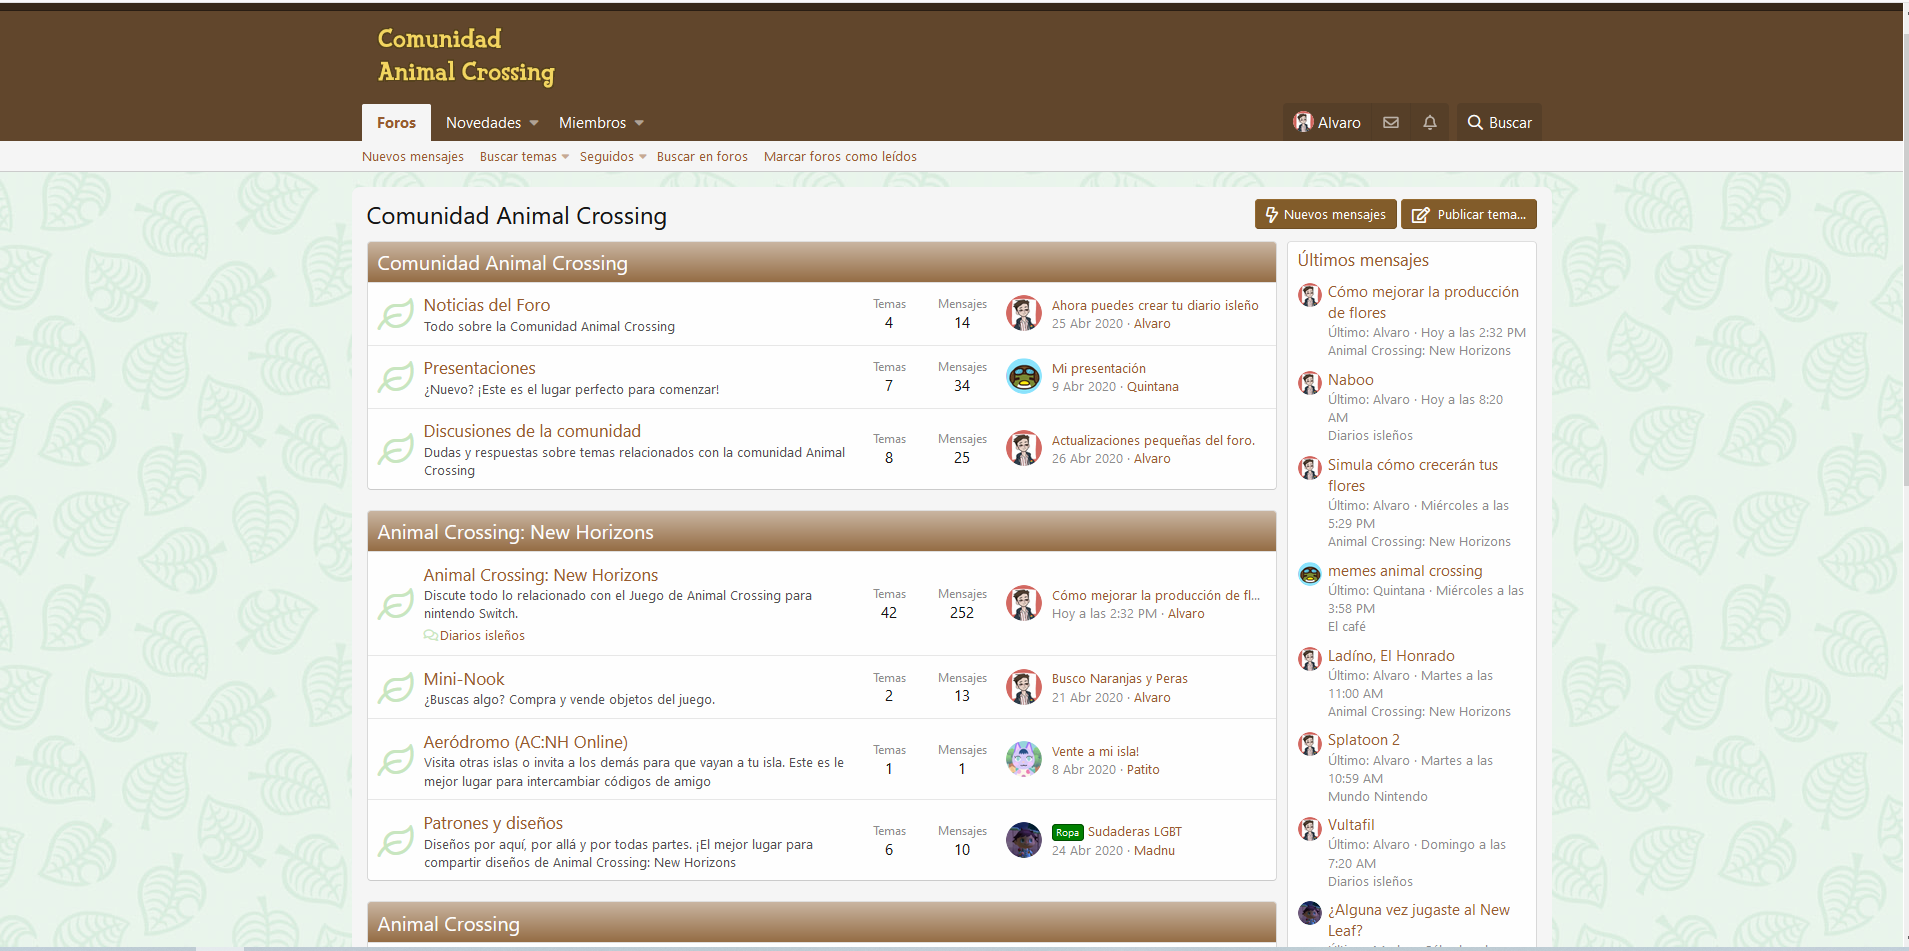Viewport: 1909px width, 951px height.
Task: Click the avatar next to Splatoon 2
Action: point(1310,743)
